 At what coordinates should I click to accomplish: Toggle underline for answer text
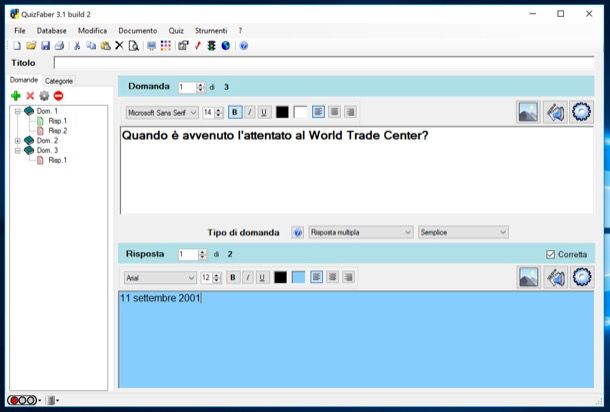pos(262,277)
